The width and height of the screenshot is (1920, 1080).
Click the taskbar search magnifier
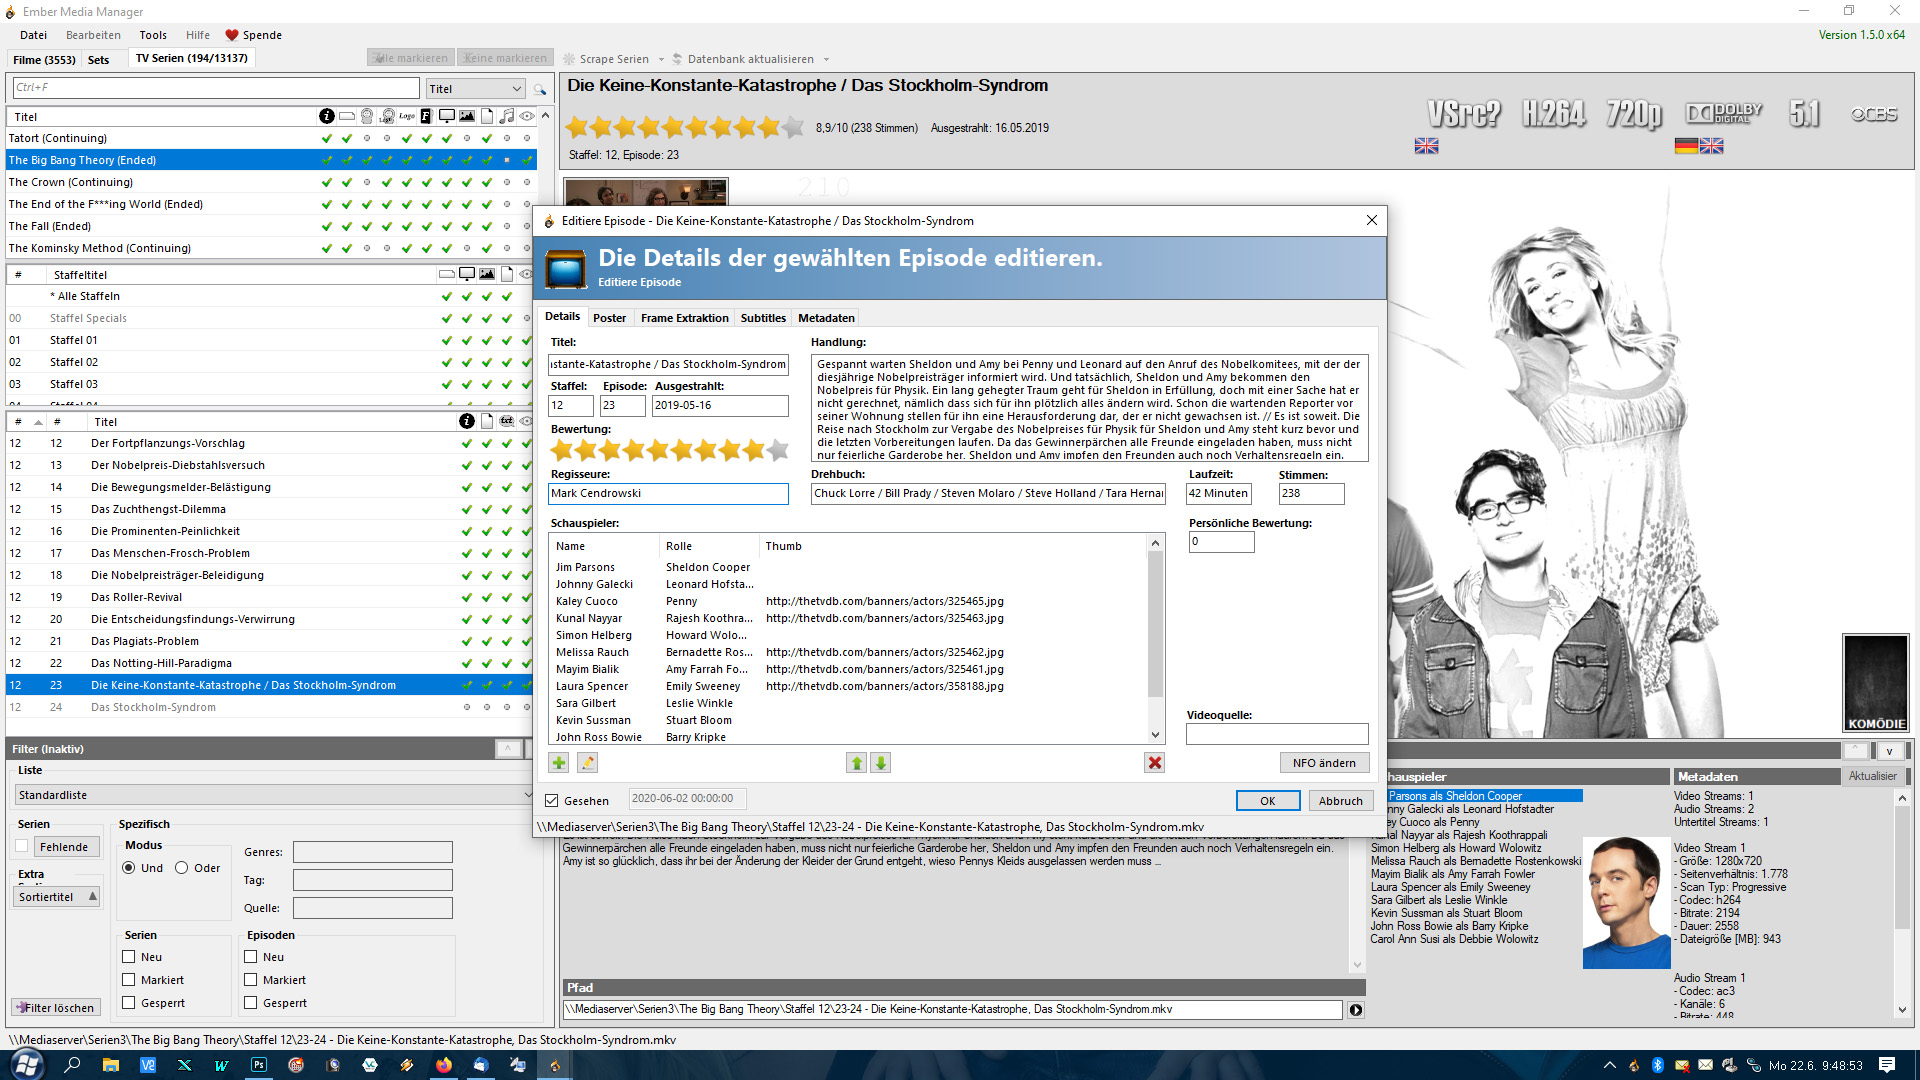73,1065
